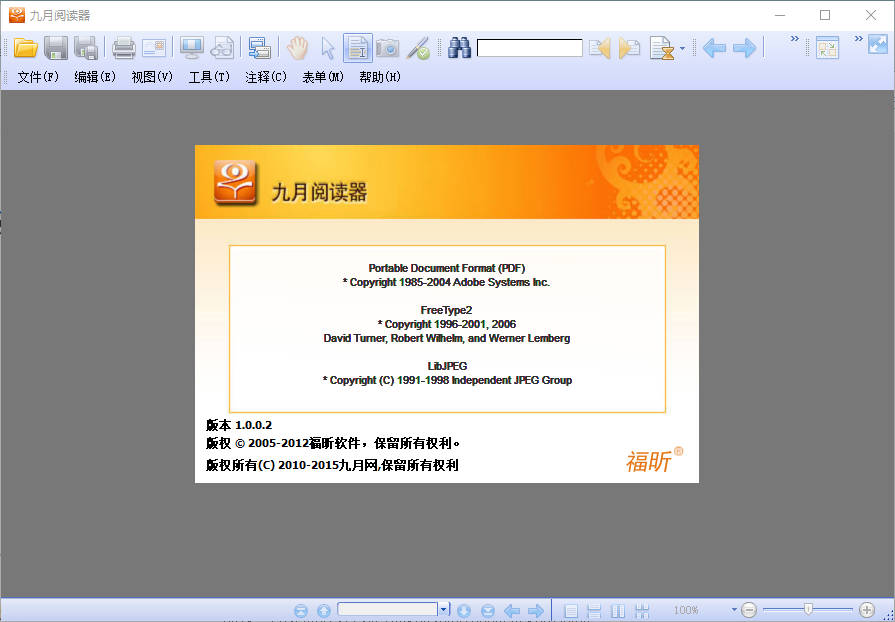The image size is (895, 622).
Task: Go to the previous page in status bar
Action: (x=324, y=611)
